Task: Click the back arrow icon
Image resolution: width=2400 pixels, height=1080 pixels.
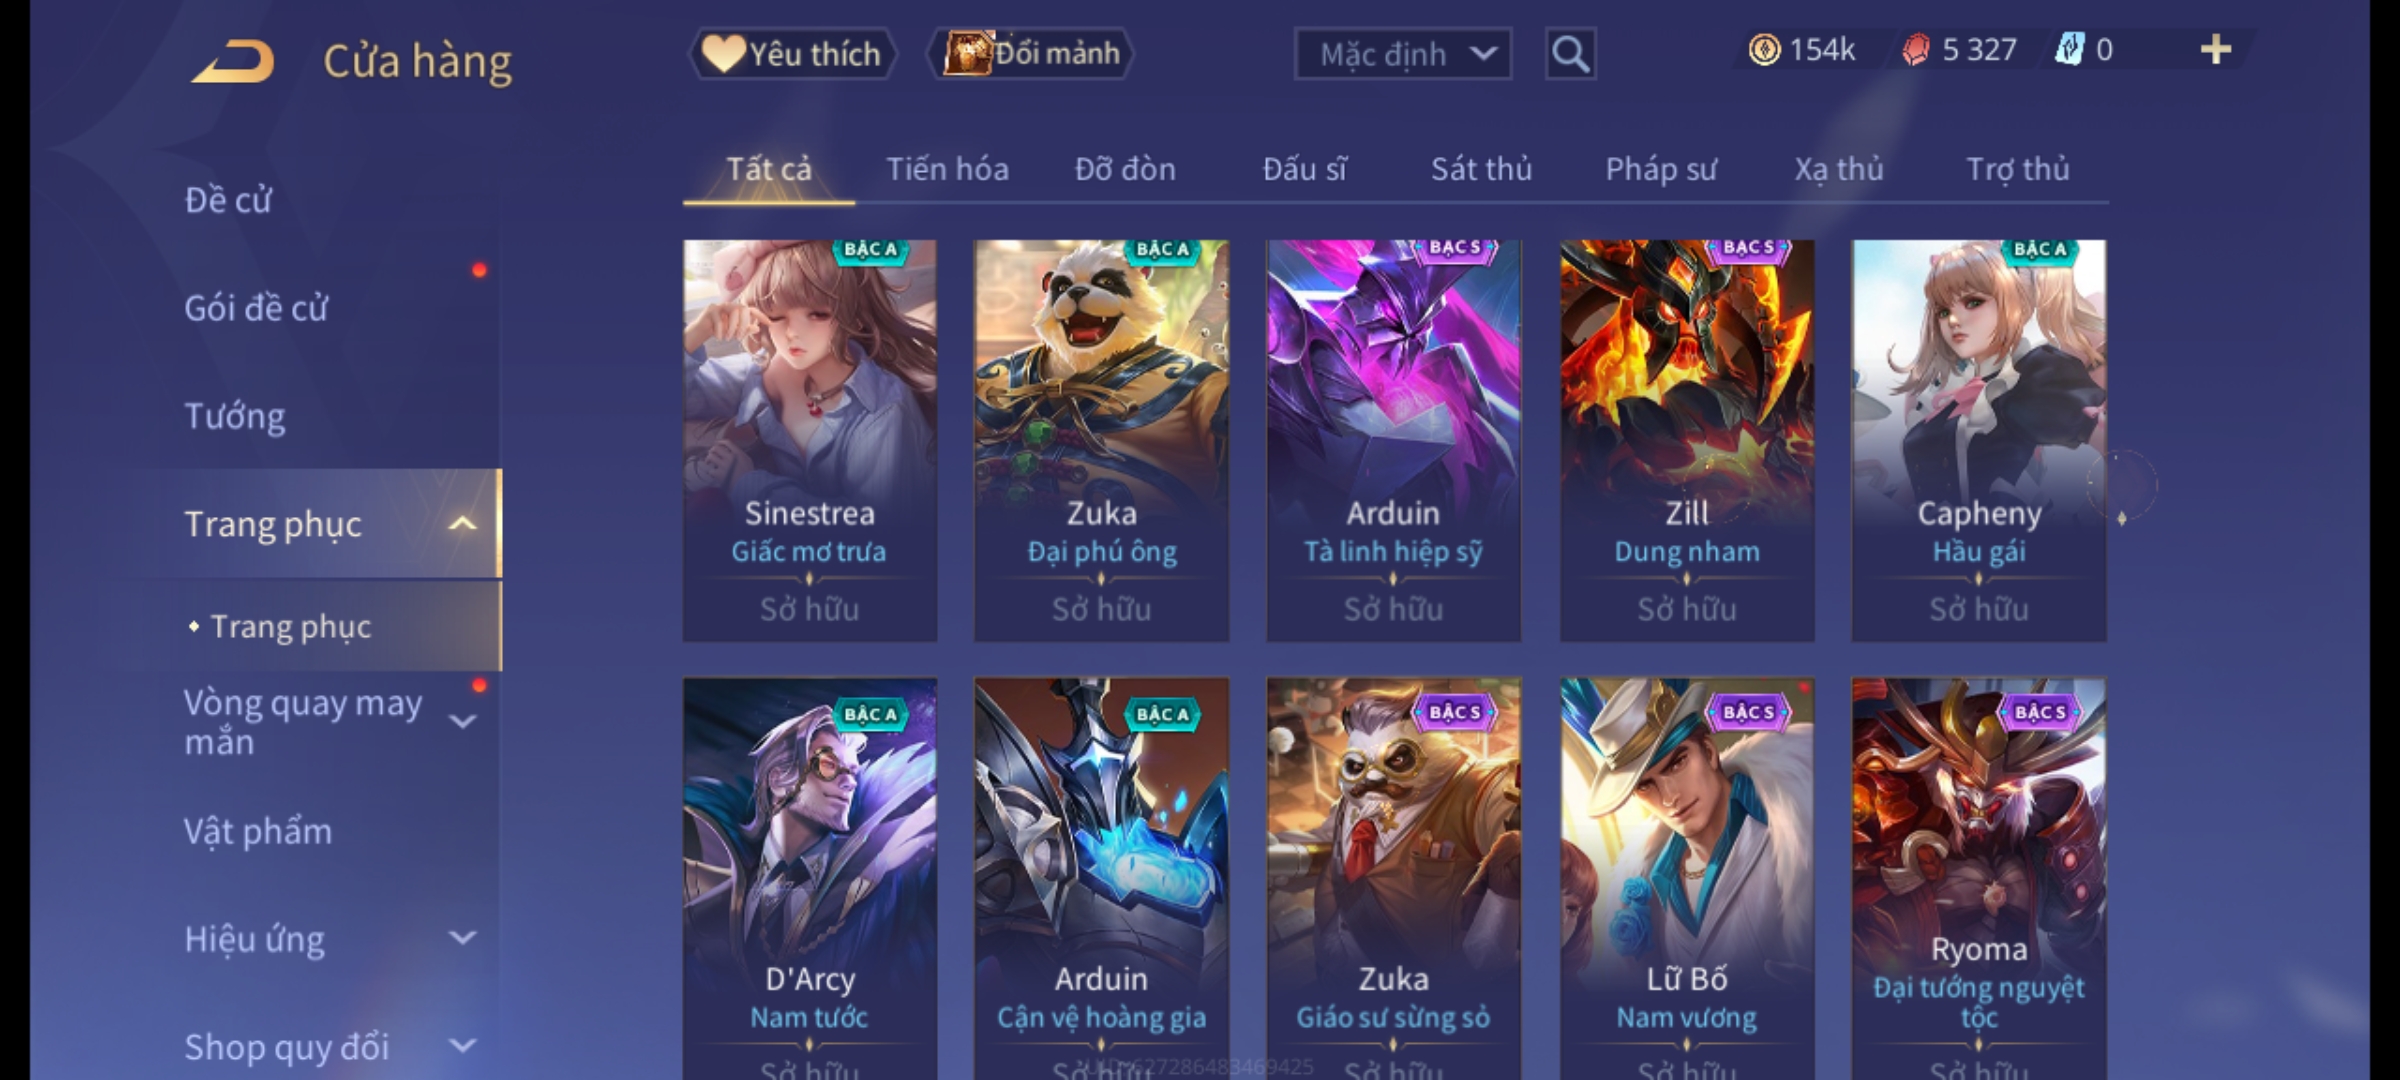Action: point(233,61)
